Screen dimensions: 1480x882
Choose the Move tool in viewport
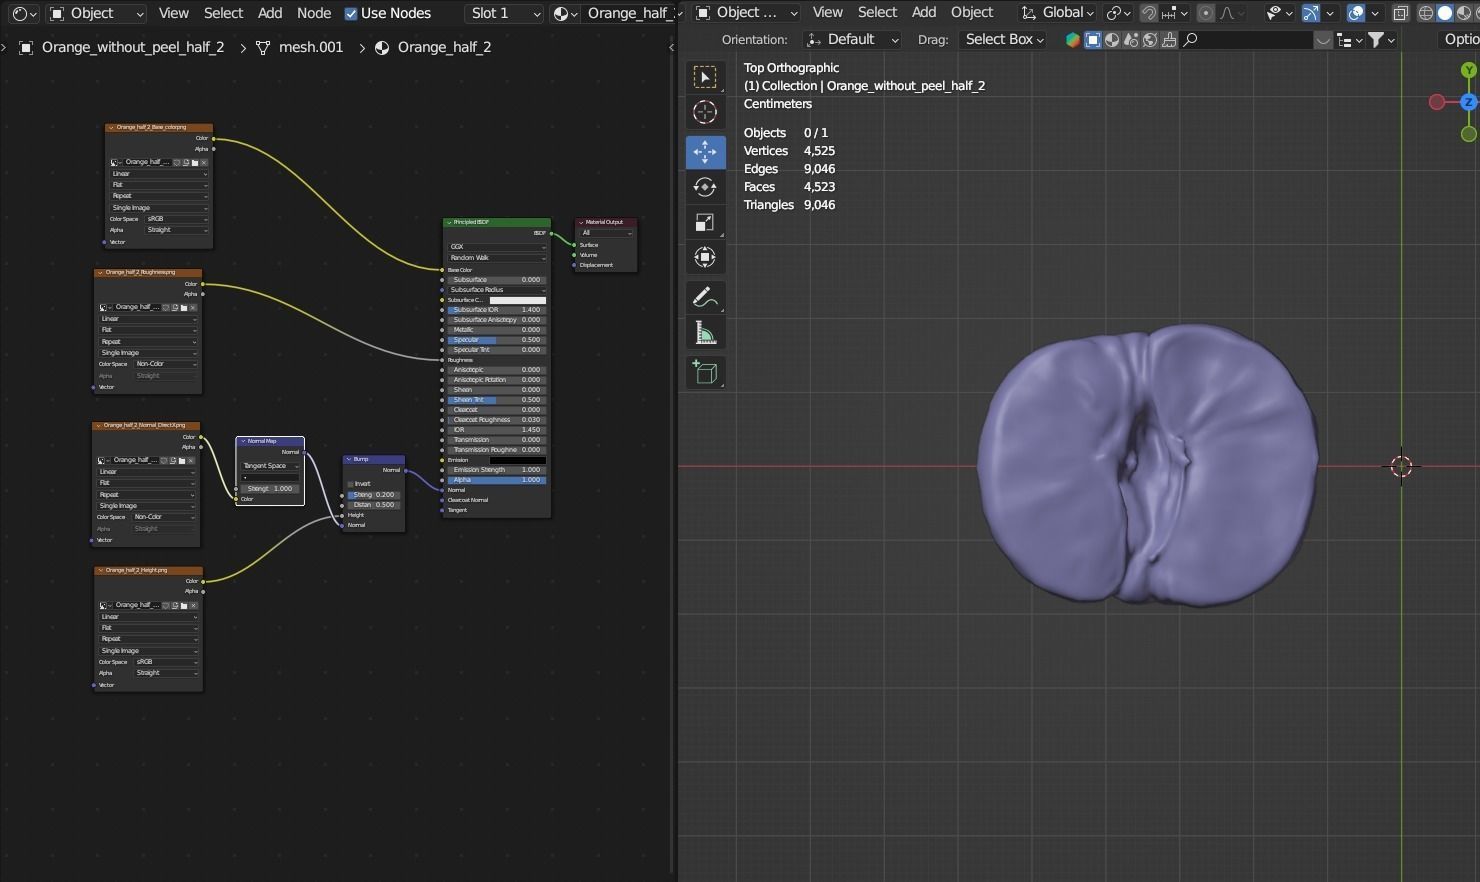click(705, 152)
